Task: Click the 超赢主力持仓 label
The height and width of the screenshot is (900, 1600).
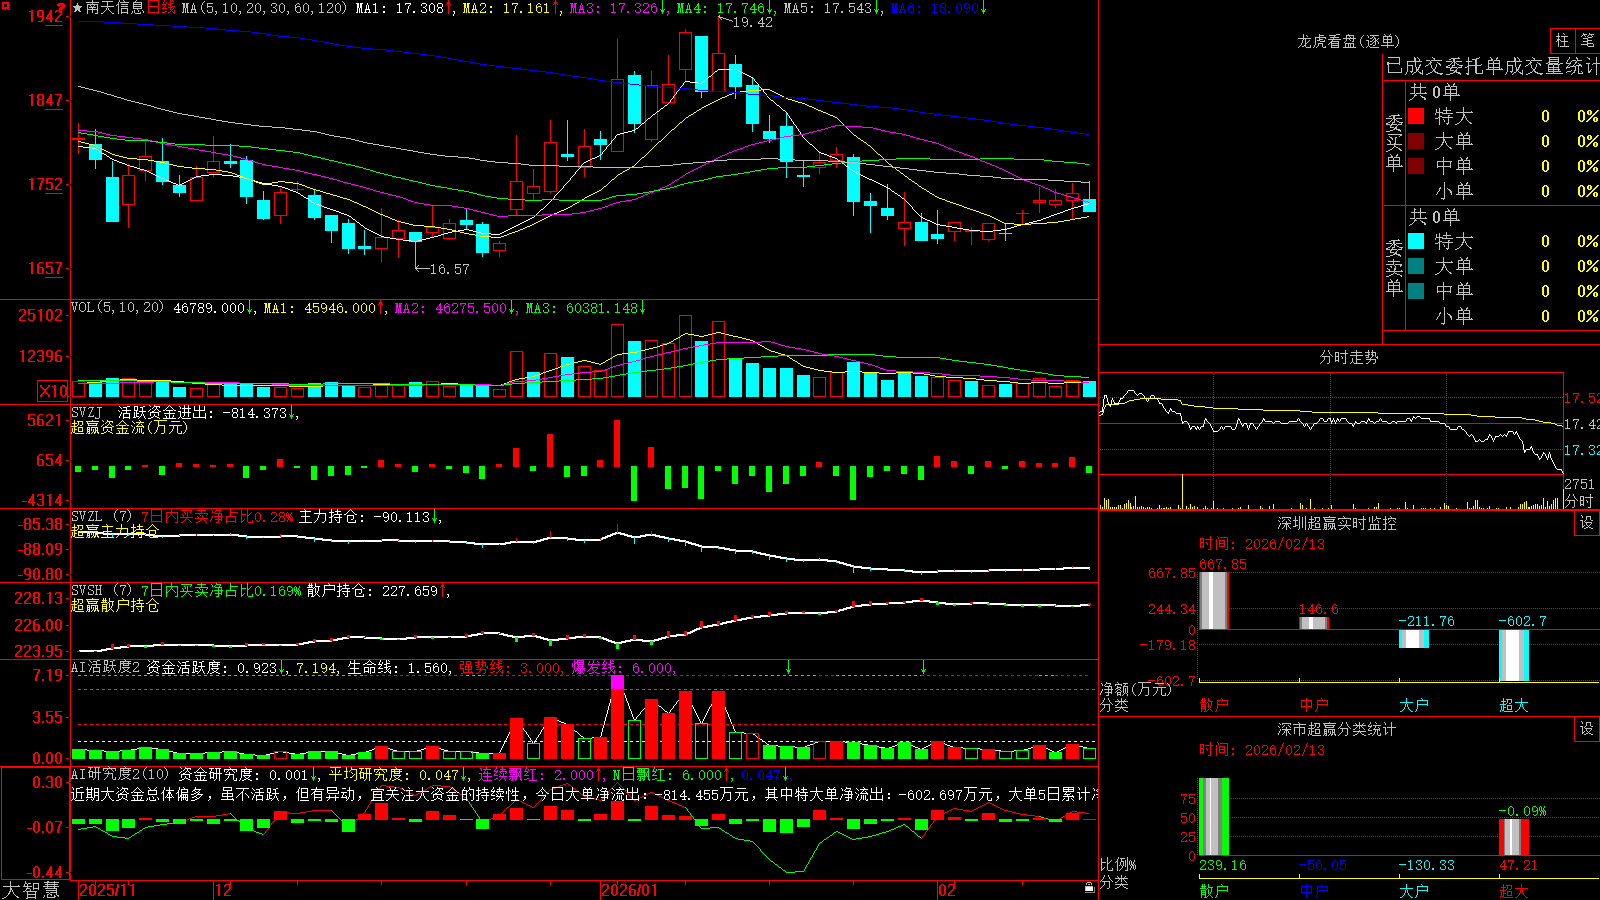Action: click(x=115, y=531)
